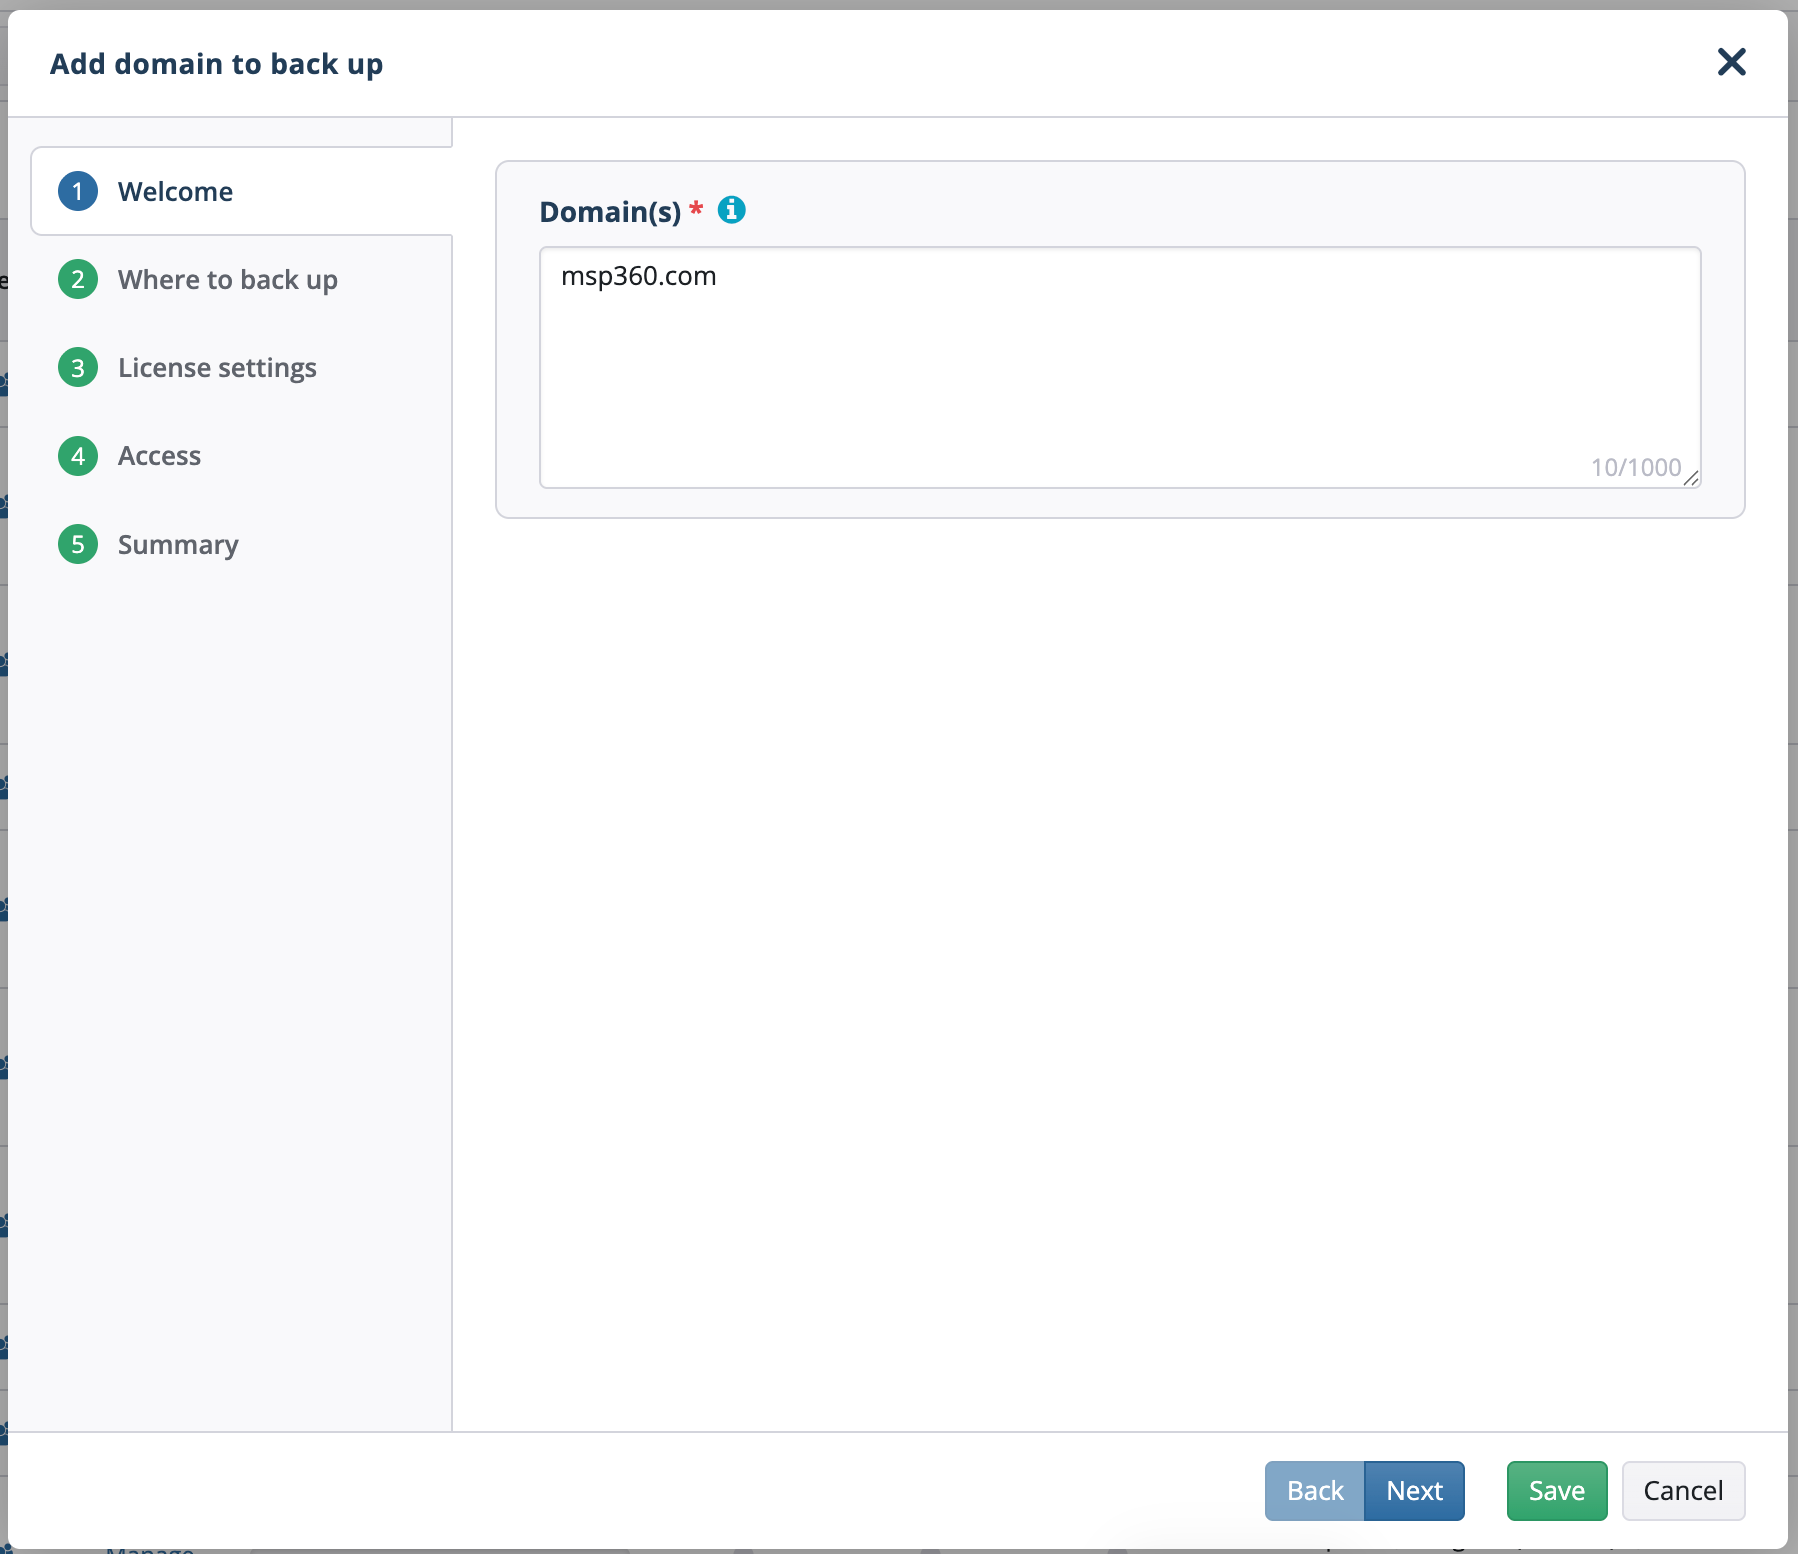Viewport: 1798px width, 1554px height.
Task: Click the Add domain to back up title
Action: 217,64
